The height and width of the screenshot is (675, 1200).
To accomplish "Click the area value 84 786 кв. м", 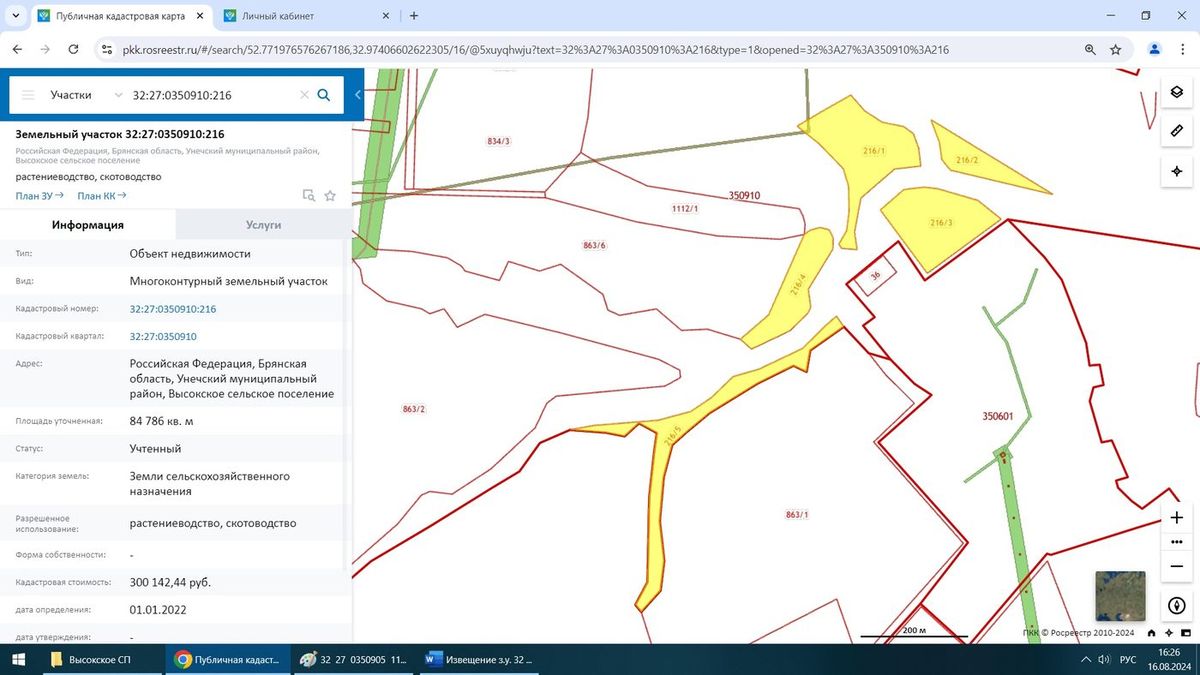I will [x=161, y=421].
